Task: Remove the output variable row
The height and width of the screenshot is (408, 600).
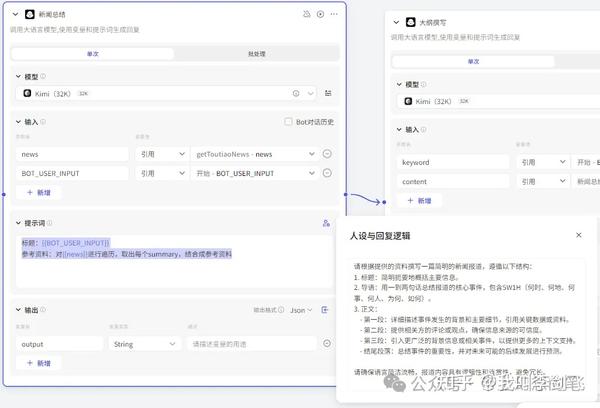Action: [x=327, y=344]
